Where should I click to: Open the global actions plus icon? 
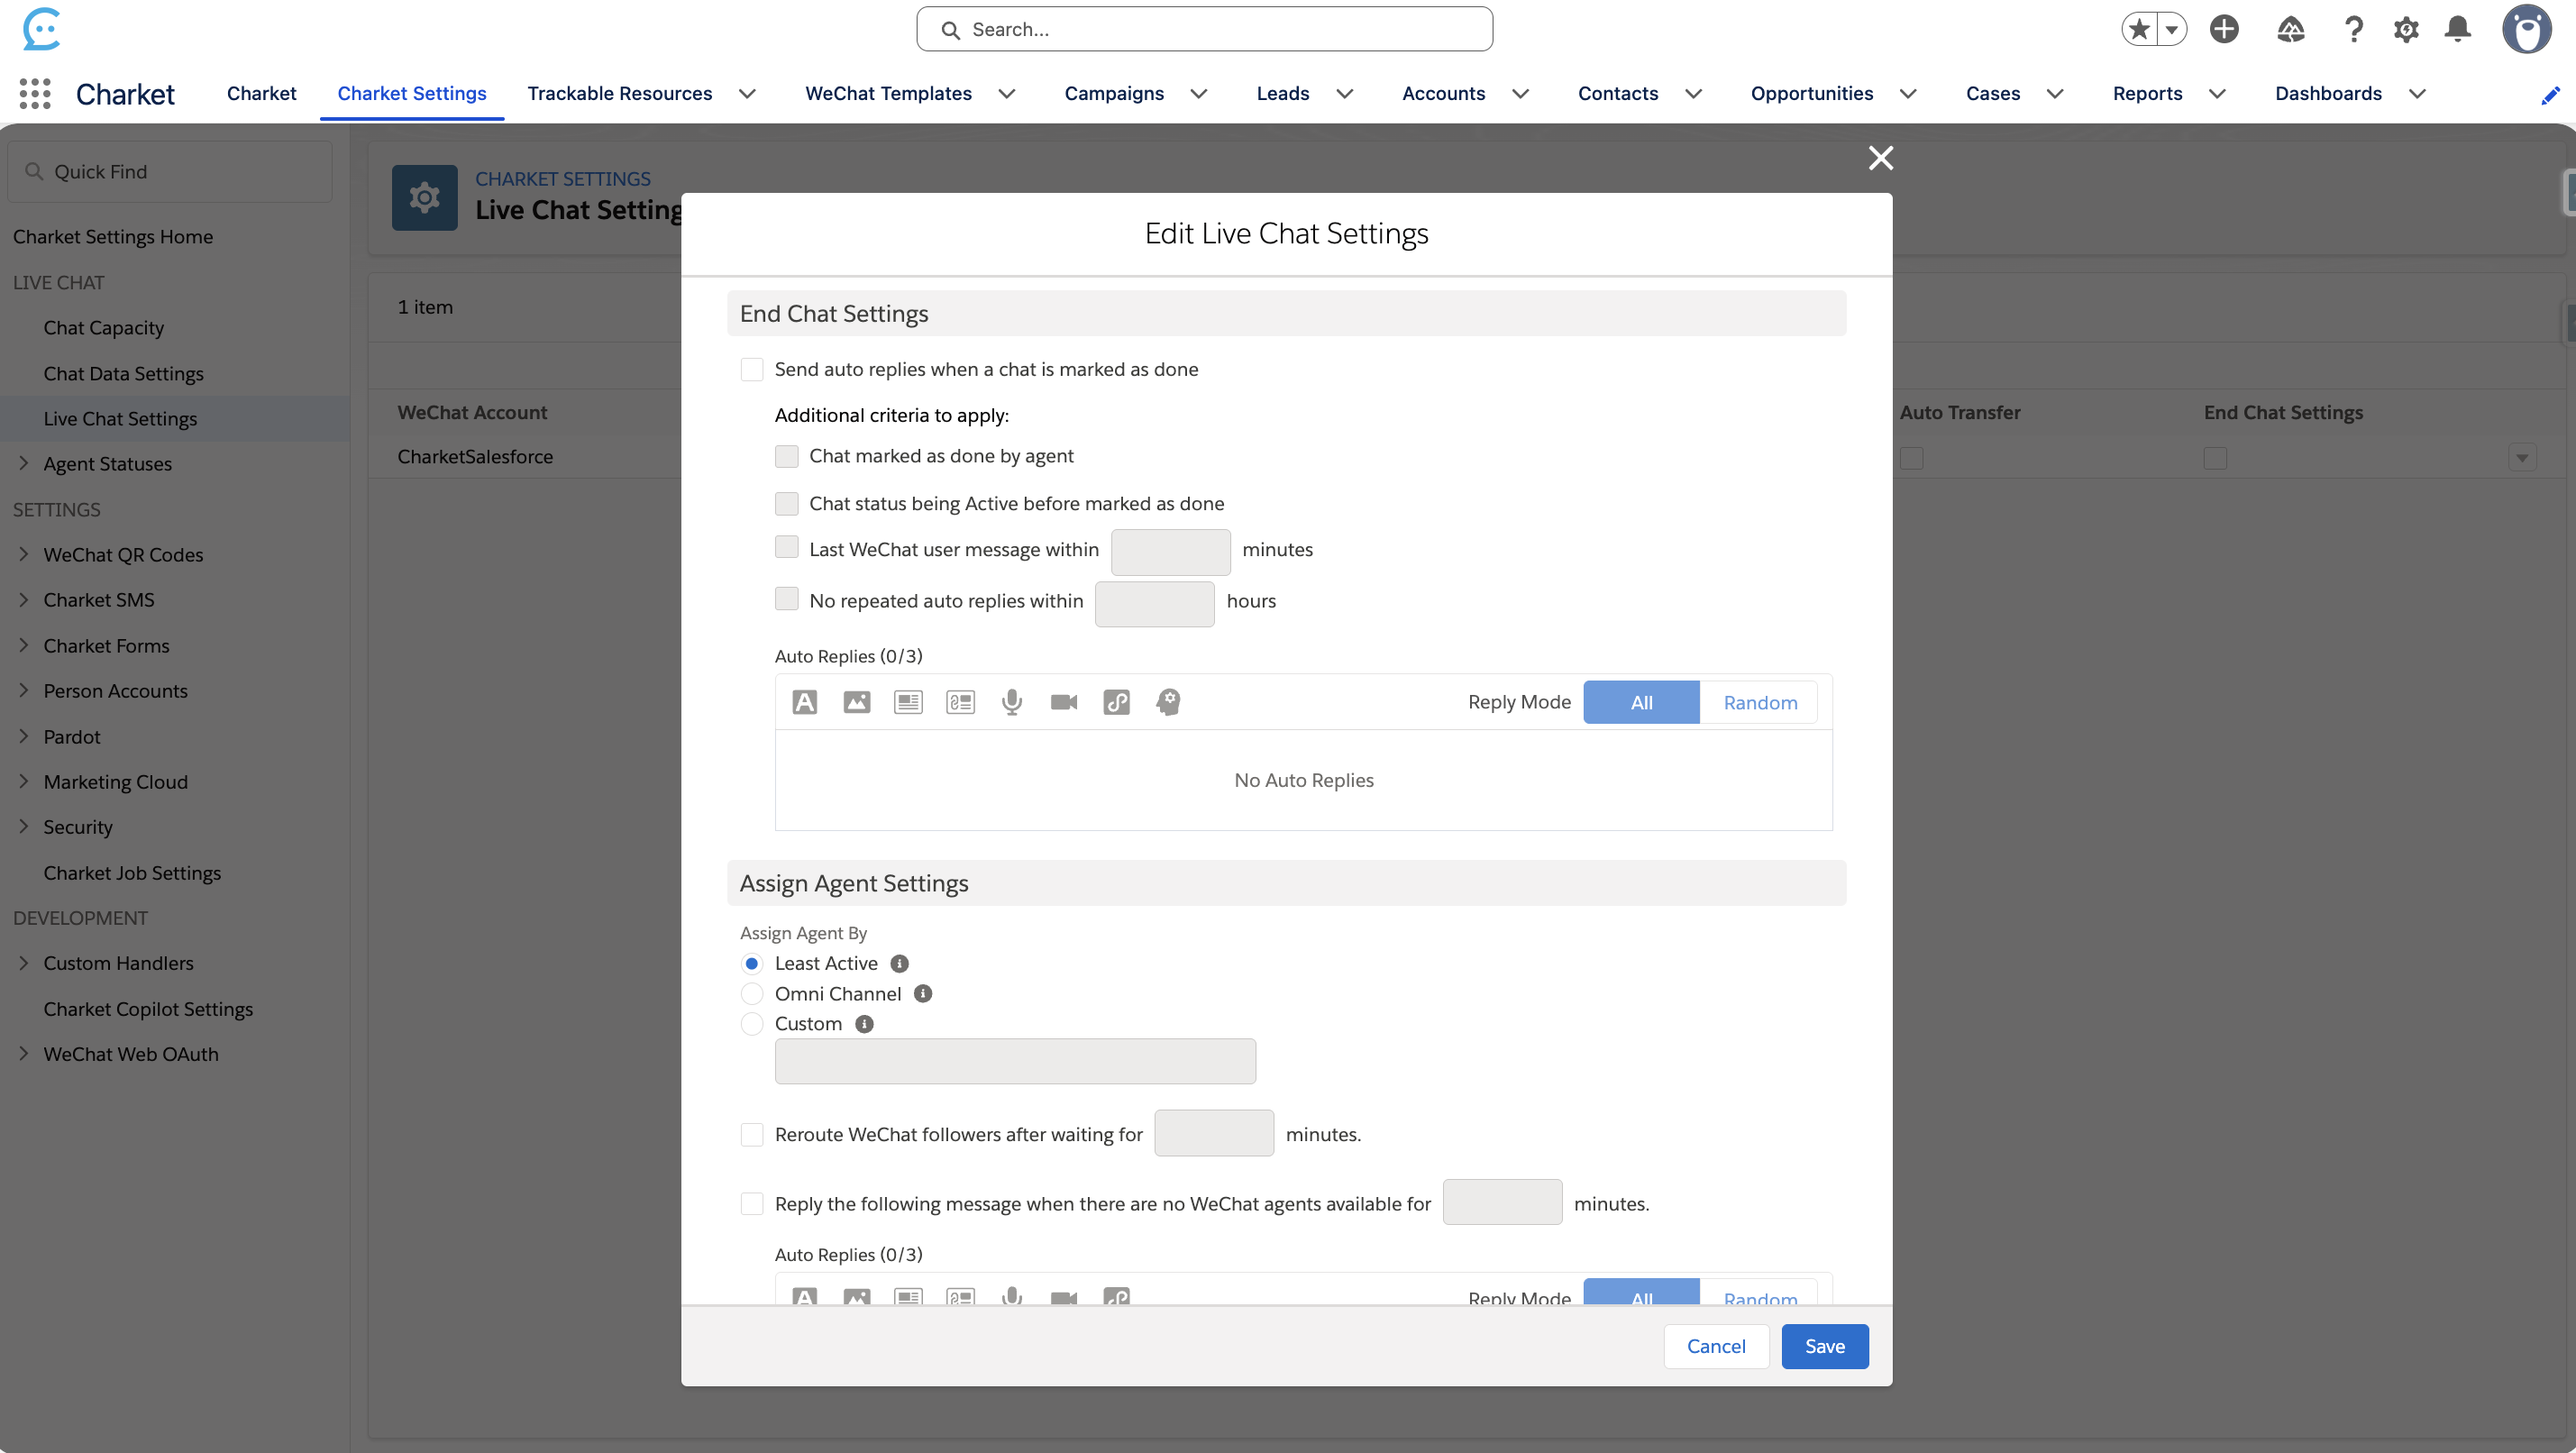click(x=2224, y=29)
